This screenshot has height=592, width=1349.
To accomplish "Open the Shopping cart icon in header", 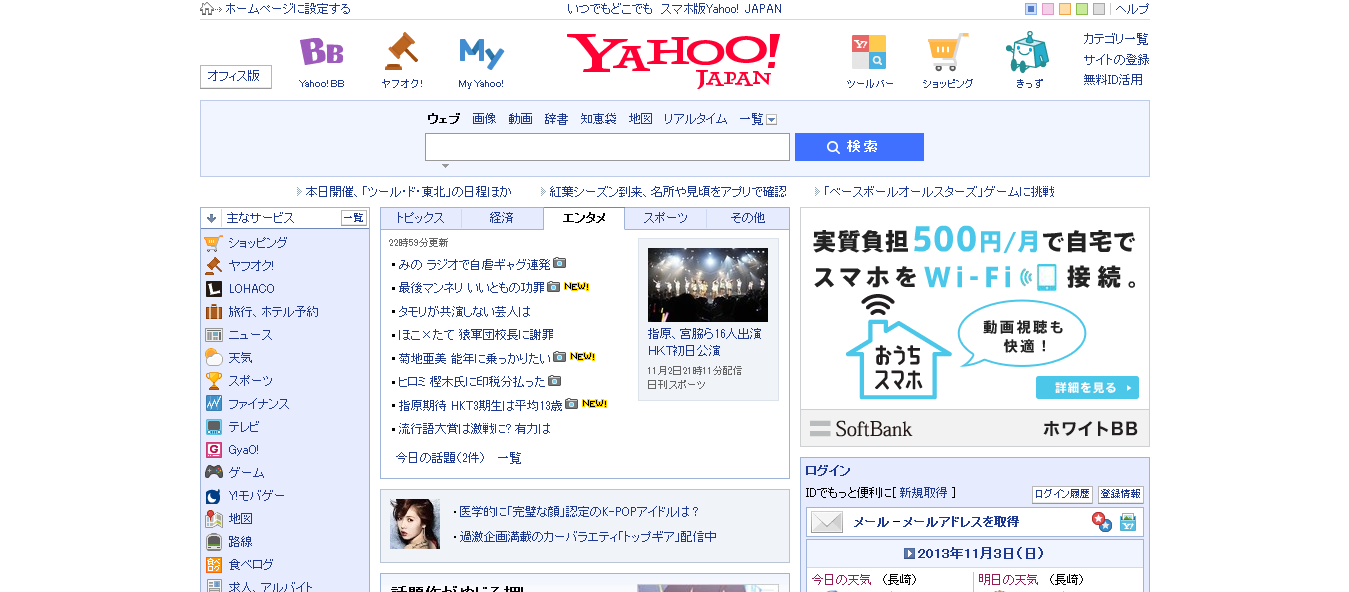I will [948, 52].
